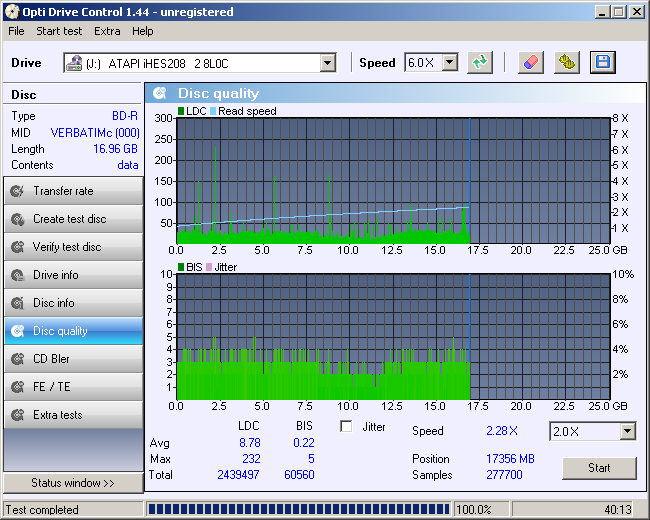
Task: Click the drive icon in Drive combo box
Action: pos(74,63)
